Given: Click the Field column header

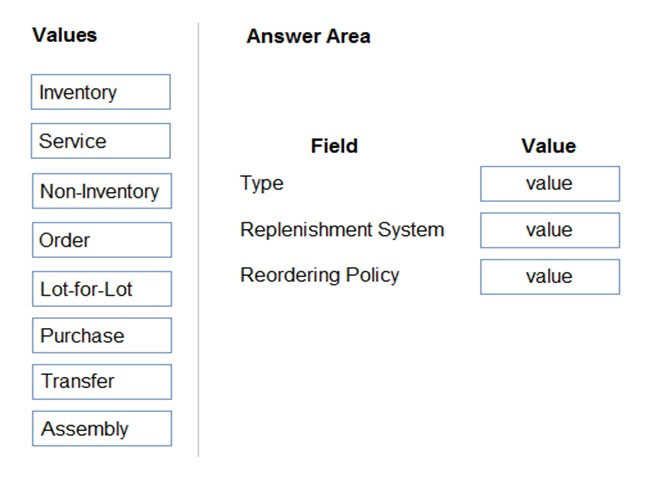Looking at the screenshot, I should [334, 146].
